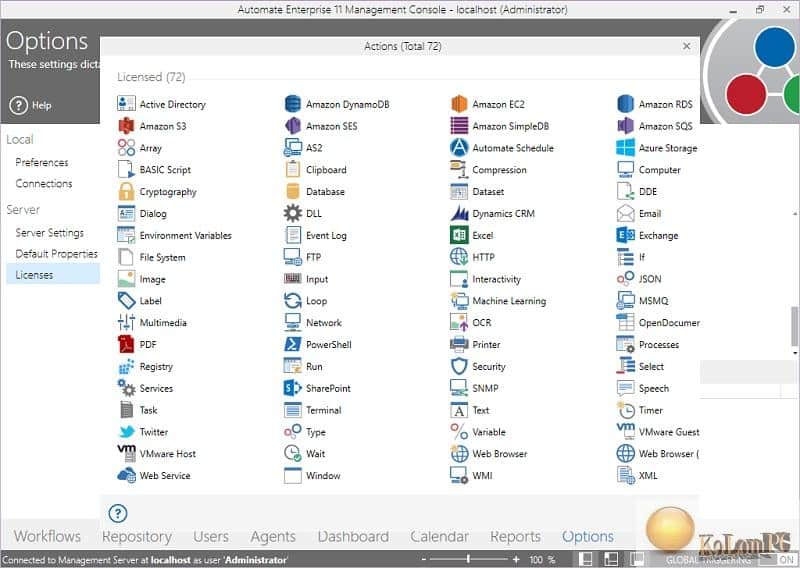Viewport: 800px width, 568px height.
Task: Open the Users tab
Action: coord(211,536)
